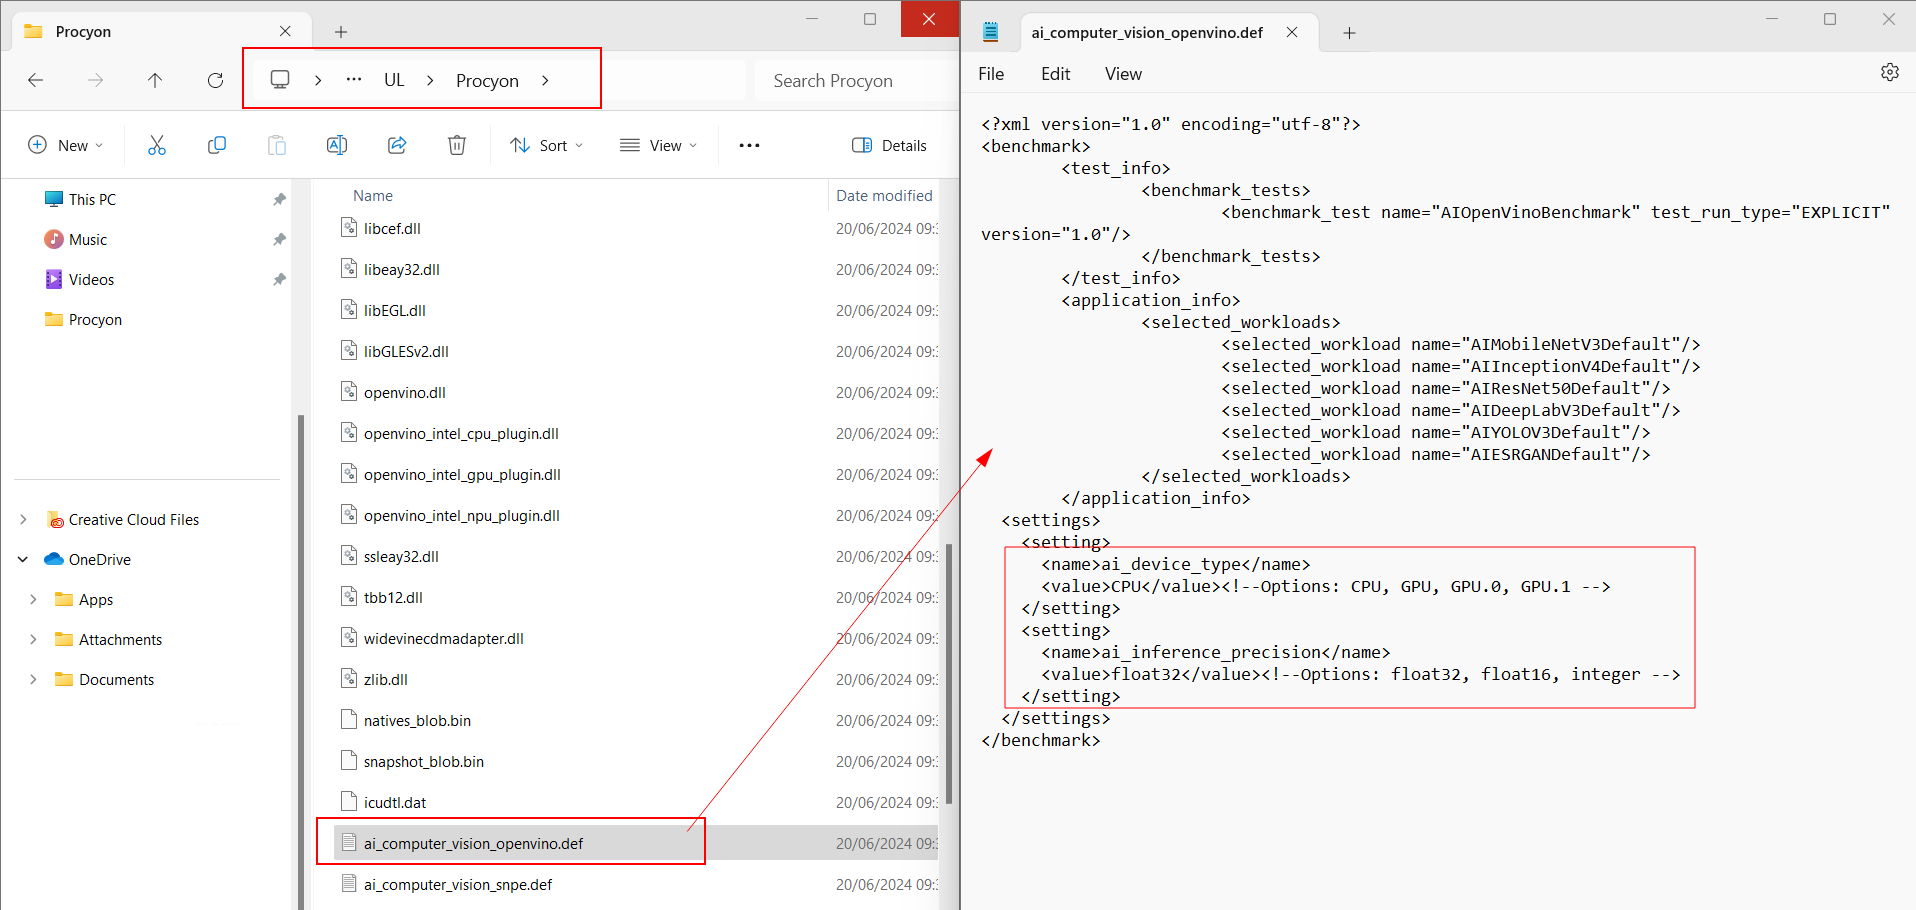Open the See more ellipsis in Explorer toolbar
Screen dimensions: 1916x910
coord(749,145)
